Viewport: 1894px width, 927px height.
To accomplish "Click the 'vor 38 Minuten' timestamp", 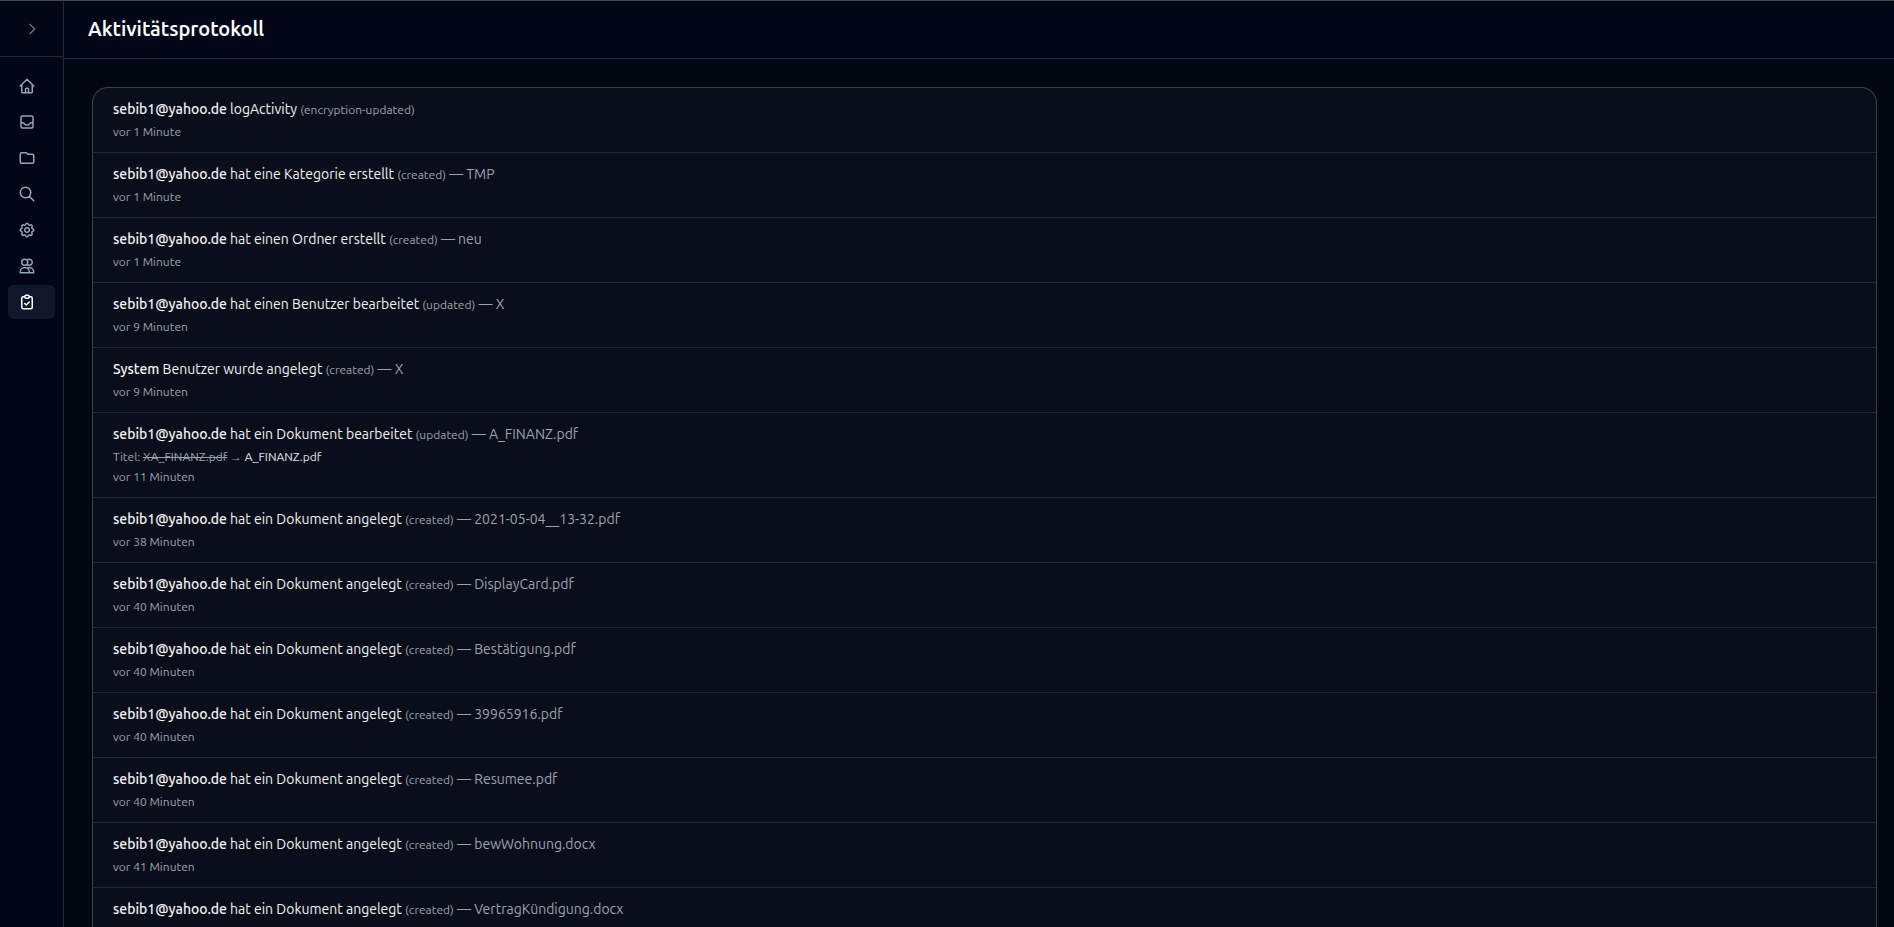I will [154, 542].
